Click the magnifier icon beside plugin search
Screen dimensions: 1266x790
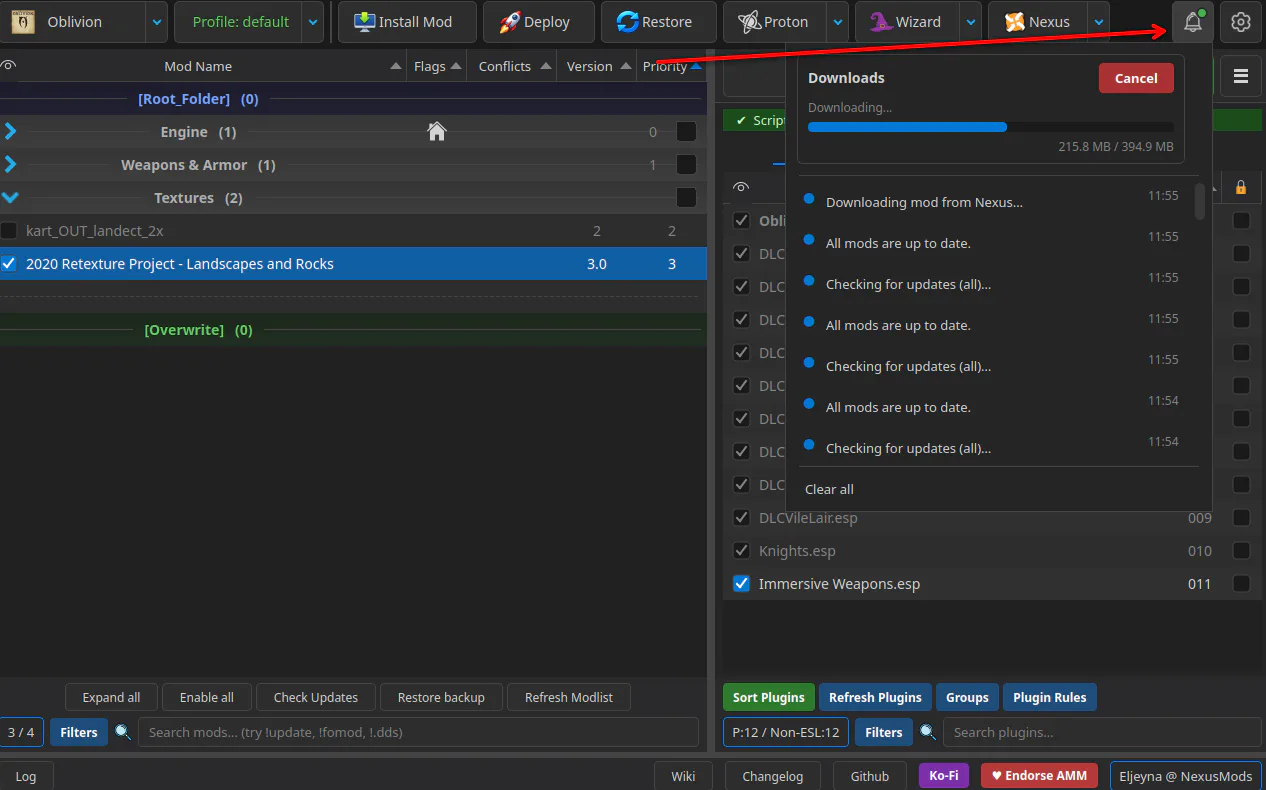click(x=928, y=732)
